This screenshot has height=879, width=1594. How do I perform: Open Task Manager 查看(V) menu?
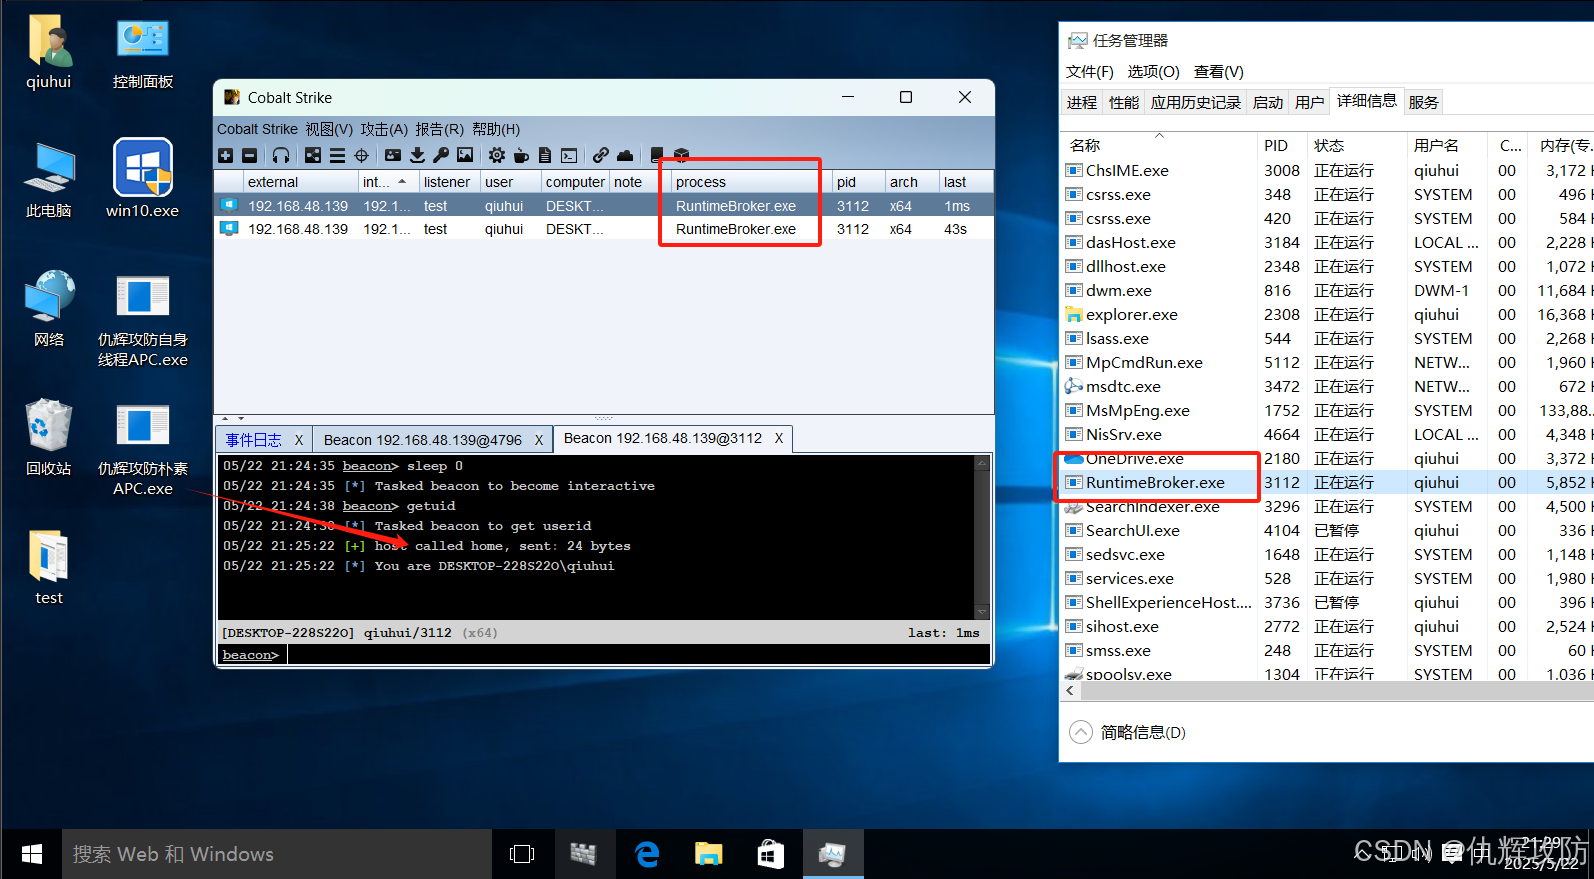click(1218, 71)
